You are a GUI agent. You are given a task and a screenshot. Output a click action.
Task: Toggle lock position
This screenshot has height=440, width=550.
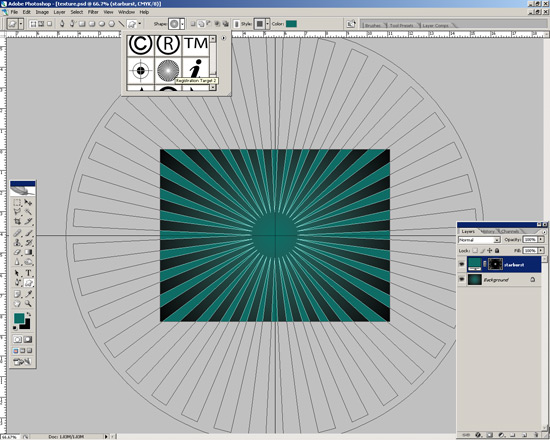[x=490, y=251]
